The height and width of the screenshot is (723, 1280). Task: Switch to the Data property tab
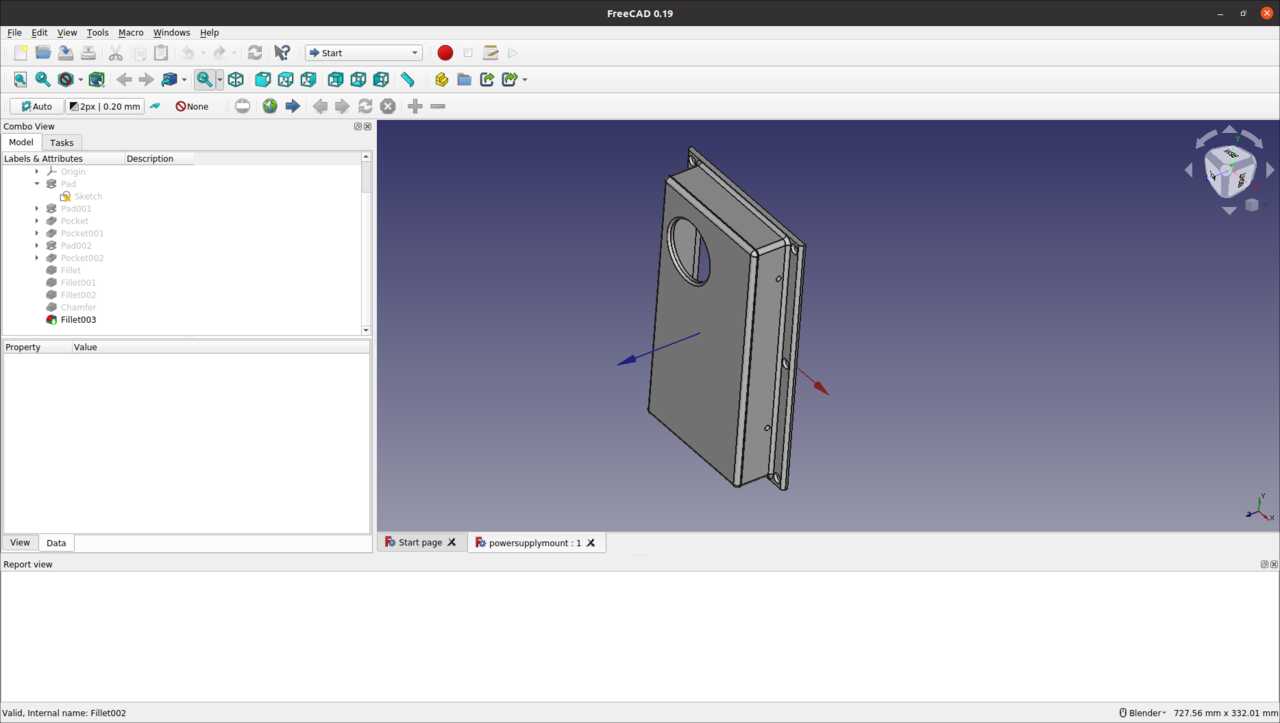tap(56, 543)
